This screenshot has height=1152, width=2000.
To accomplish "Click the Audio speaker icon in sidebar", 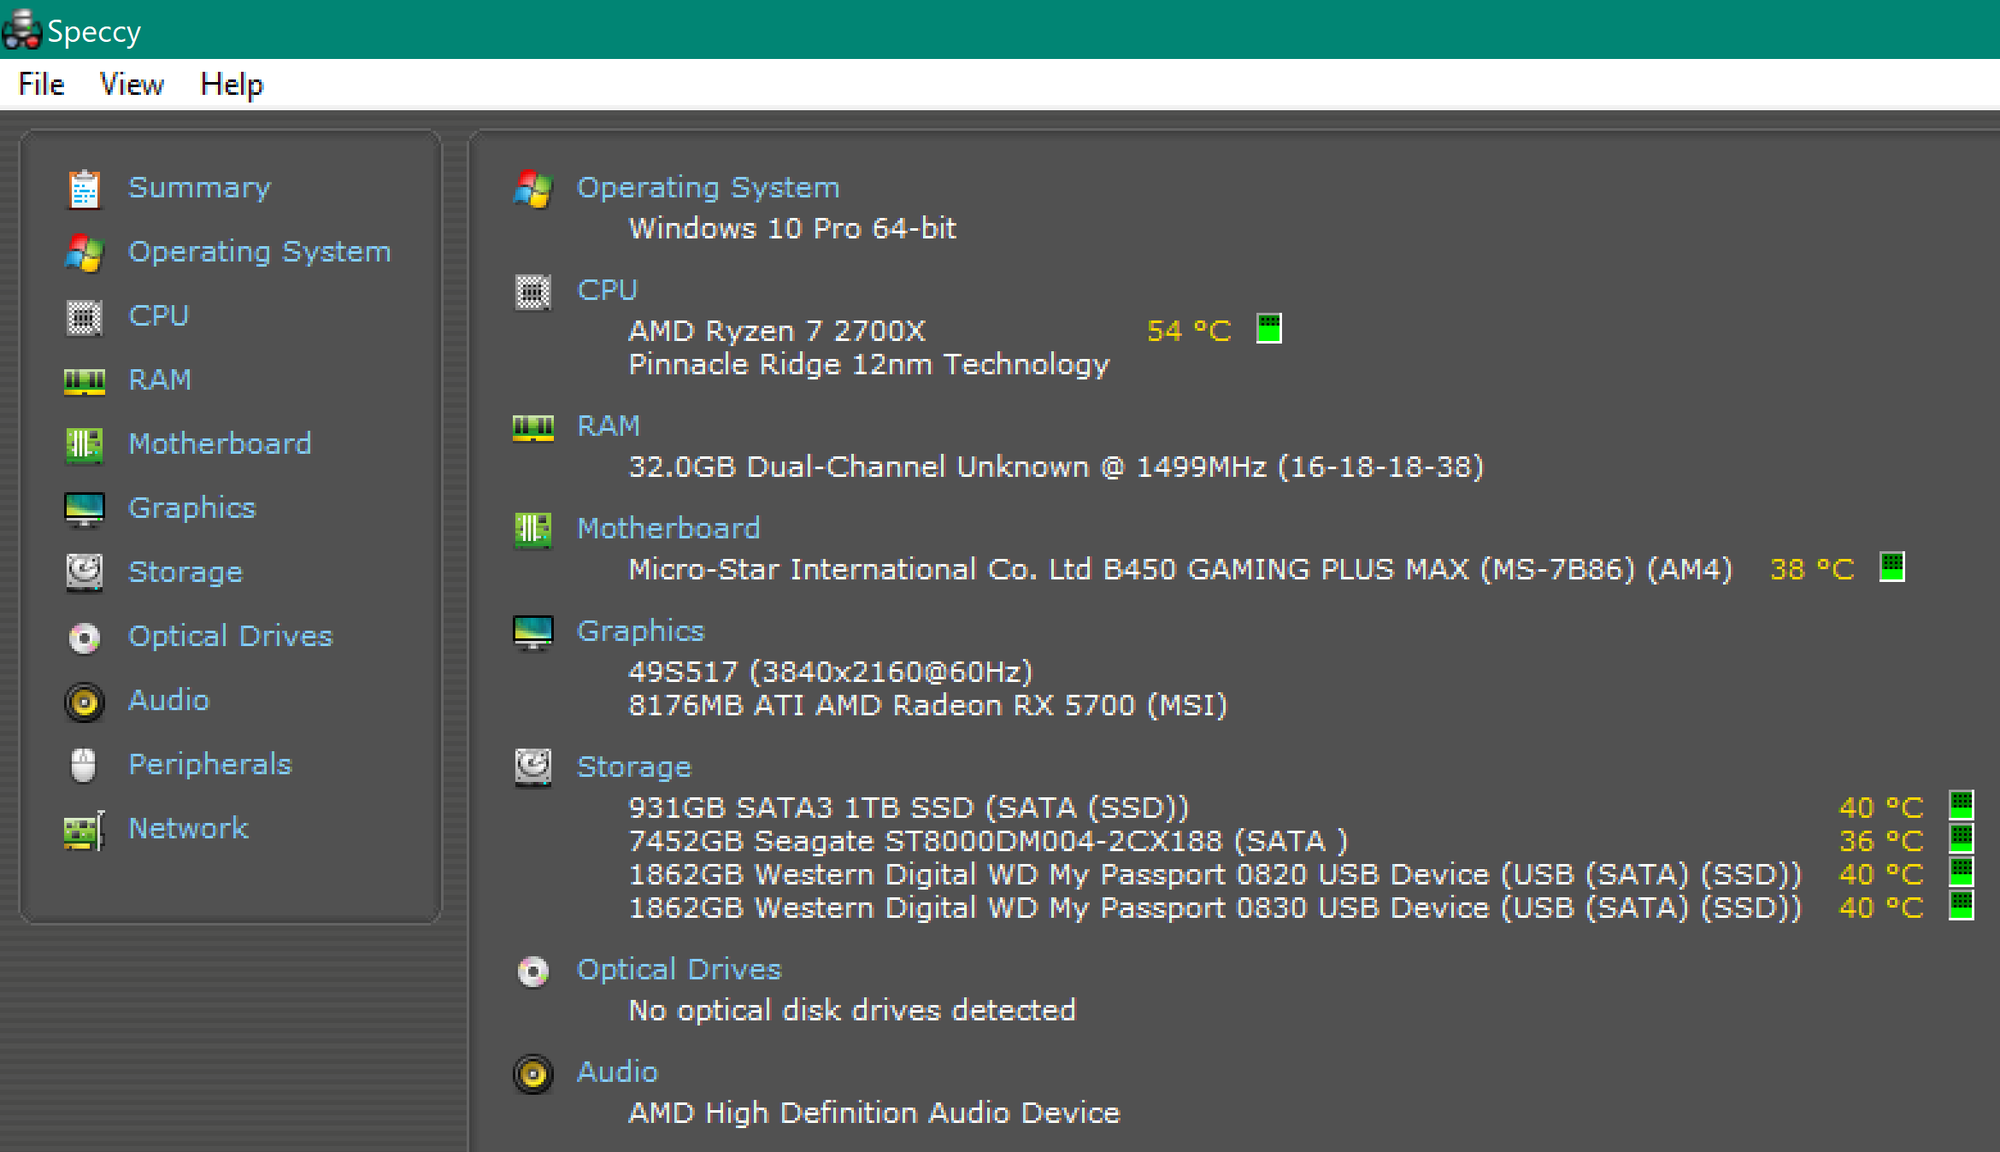I will point(84,701).
